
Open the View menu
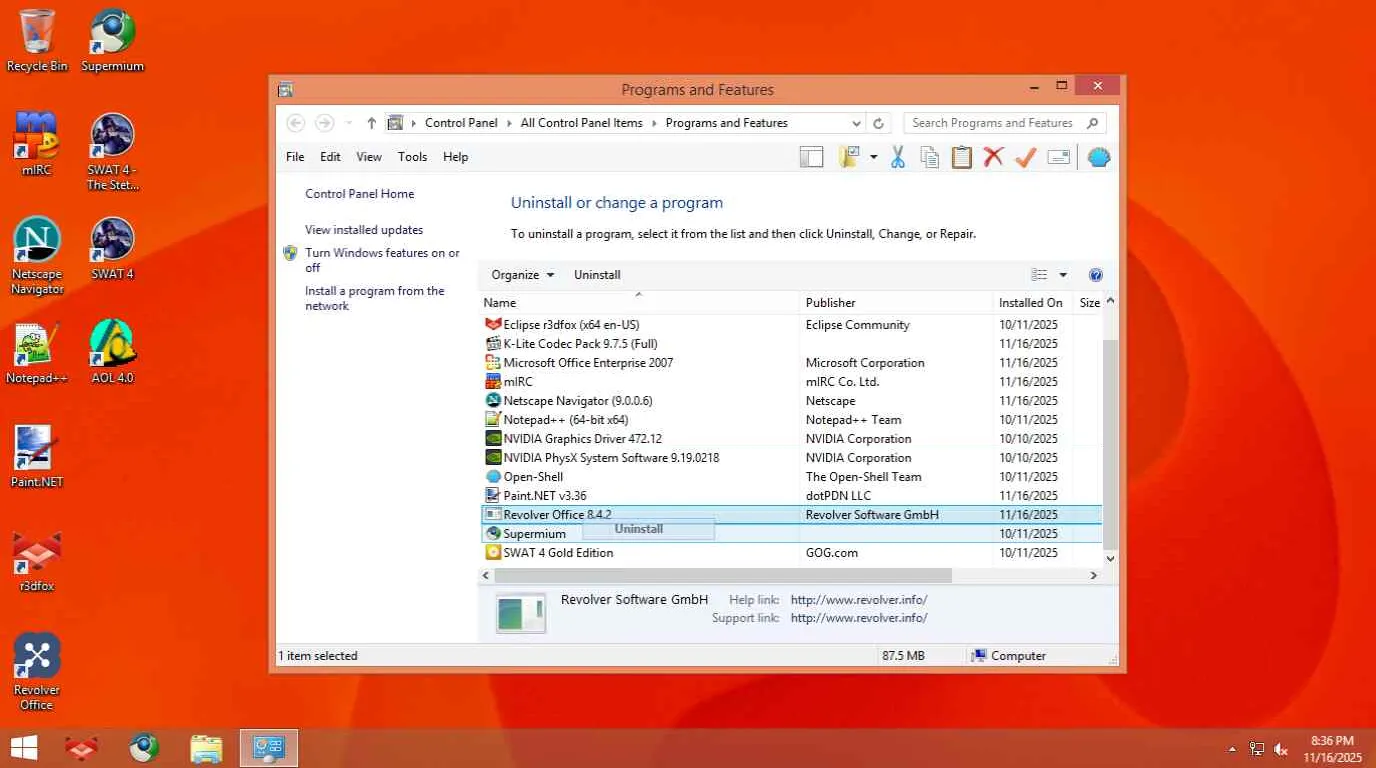pyautogui.click(x=369, y=157)
